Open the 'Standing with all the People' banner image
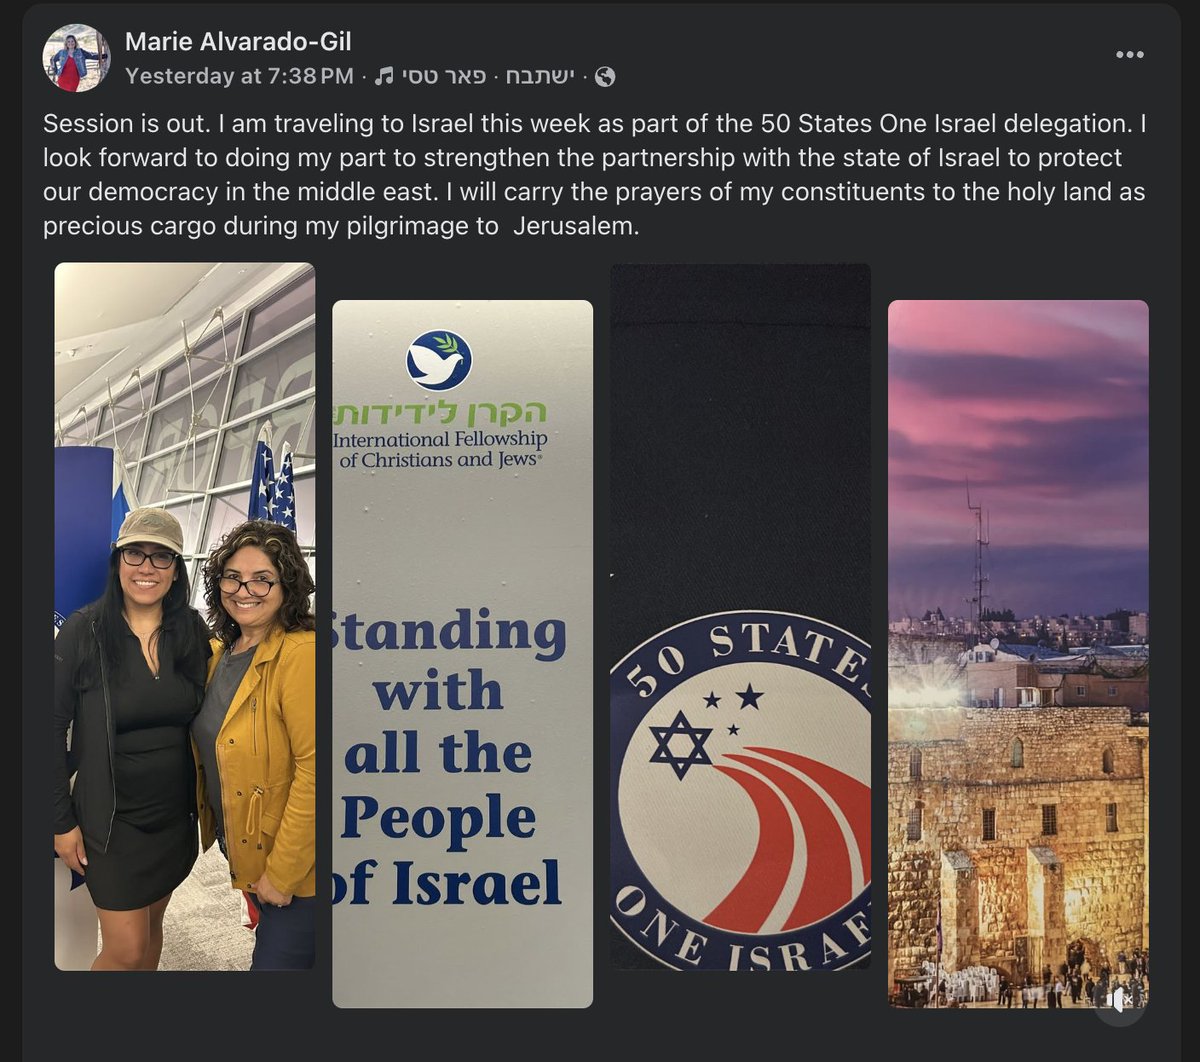1200x1062 pixels. pos(462,654)
